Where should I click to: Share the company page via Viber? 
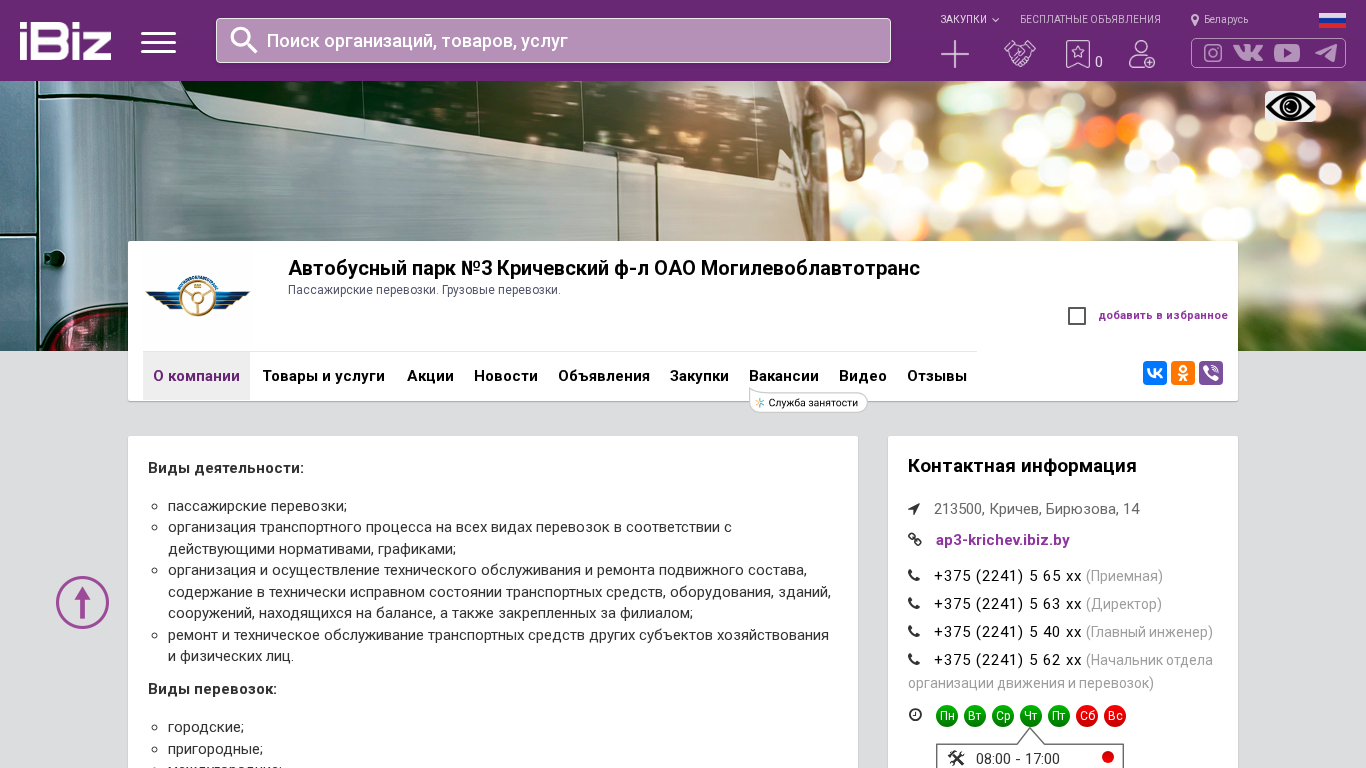pos(1211,373)
